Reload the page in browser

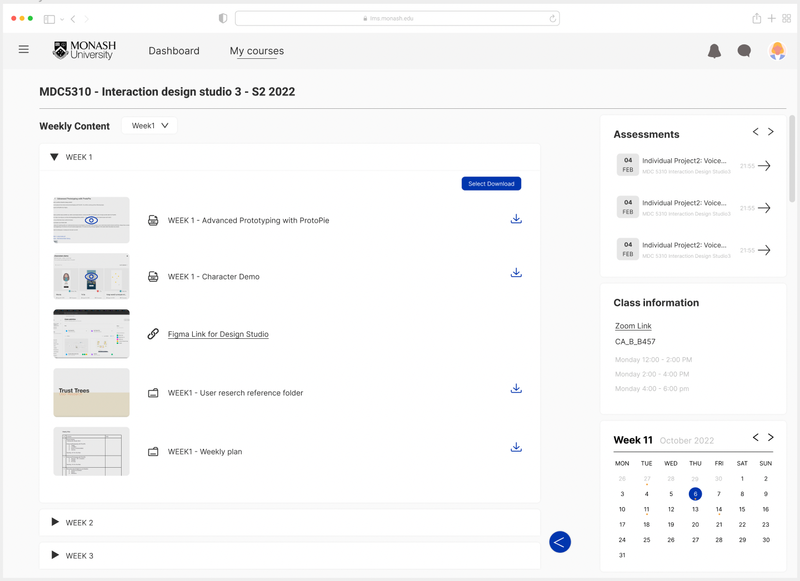coord(553,18)
